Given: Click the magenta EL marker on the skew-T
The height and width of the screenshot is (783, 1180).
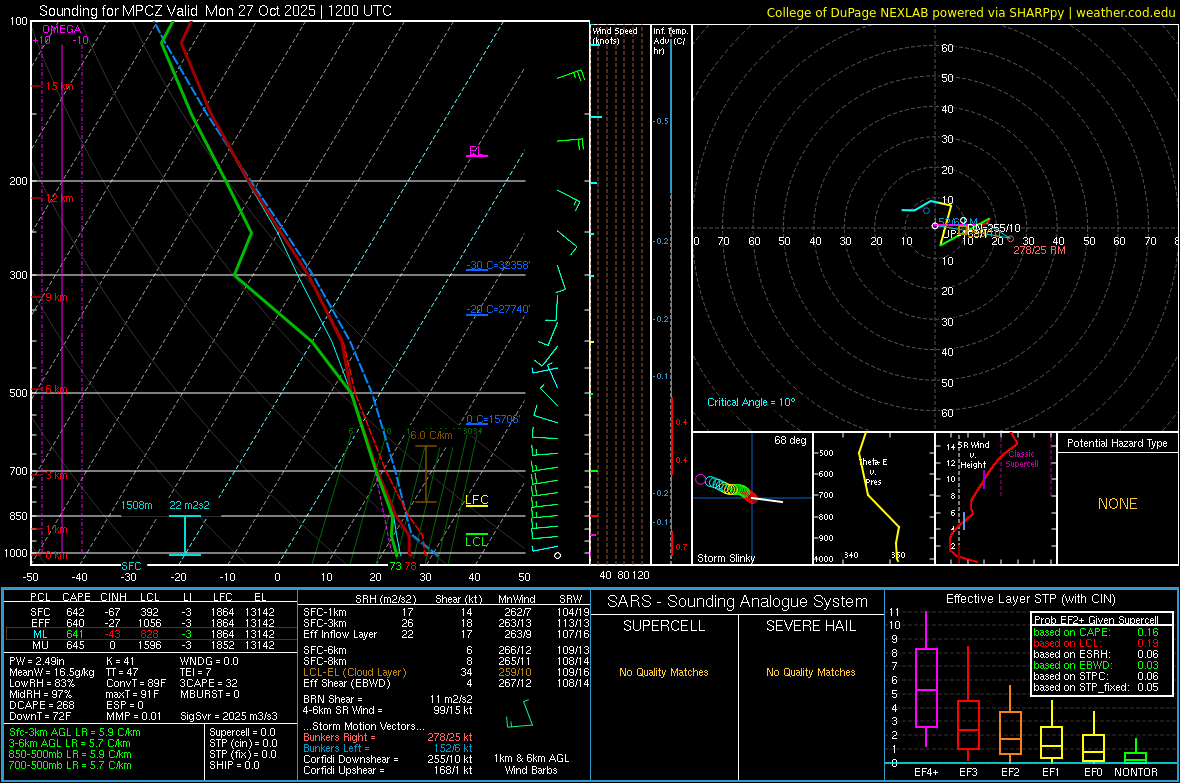Looking at the screenshot, I should point(476,151).
